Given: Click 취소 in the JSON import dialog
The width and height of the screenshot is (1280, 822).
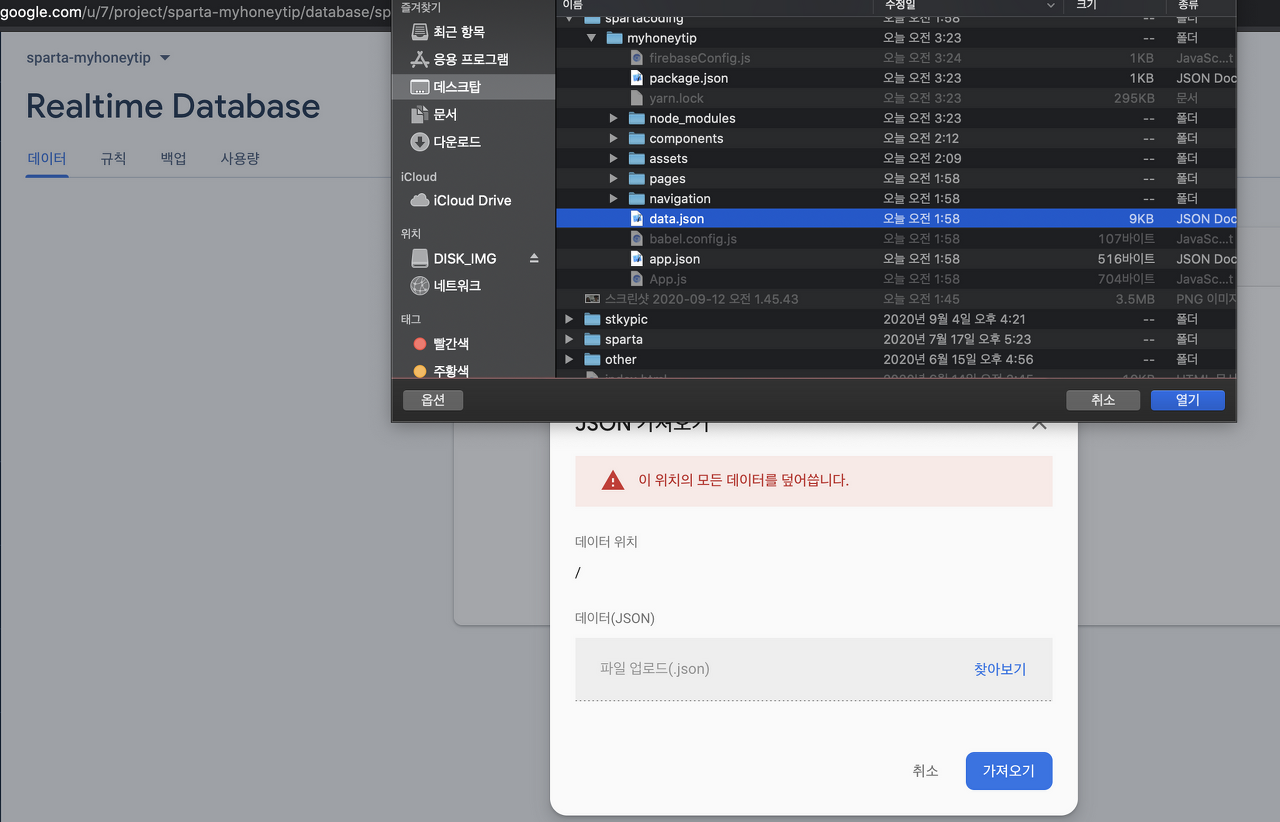Looking at the screenshot, I should 925,771.
